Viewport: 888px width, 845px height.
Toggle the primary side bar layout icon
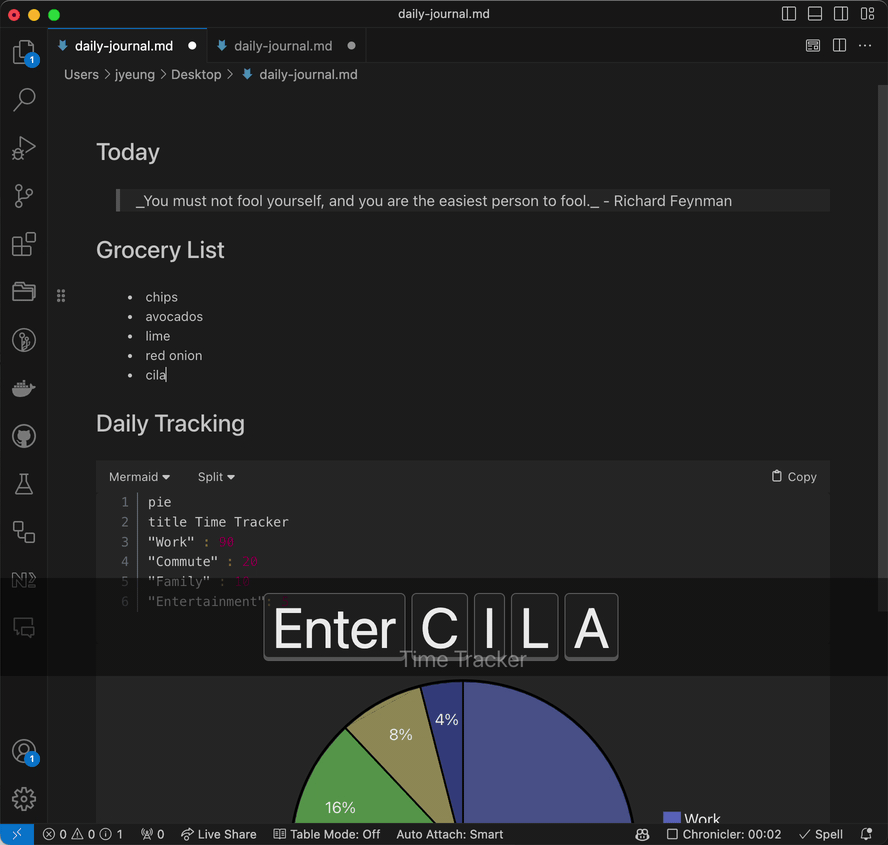(x=789, y=14)
